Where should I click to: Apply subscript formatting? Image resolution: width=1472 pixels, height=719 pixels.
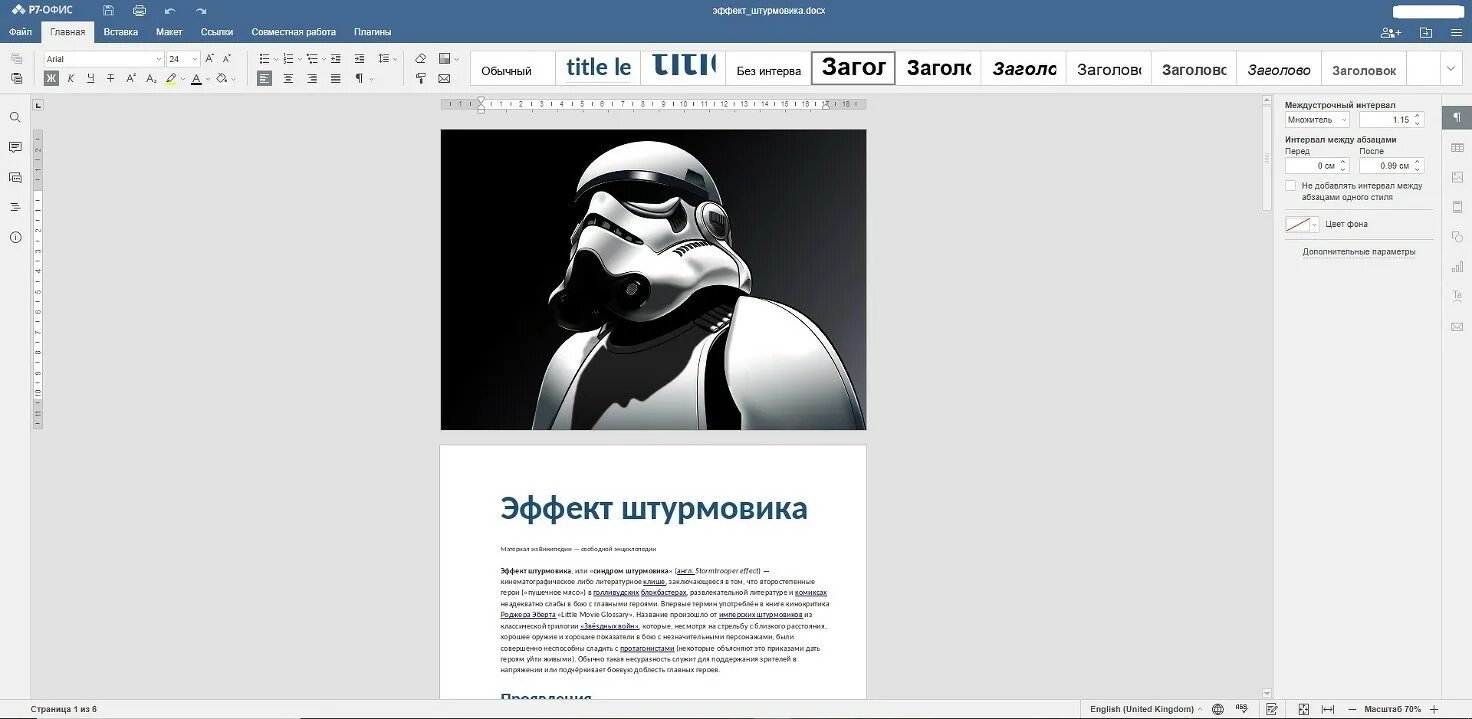click(150, 78)
